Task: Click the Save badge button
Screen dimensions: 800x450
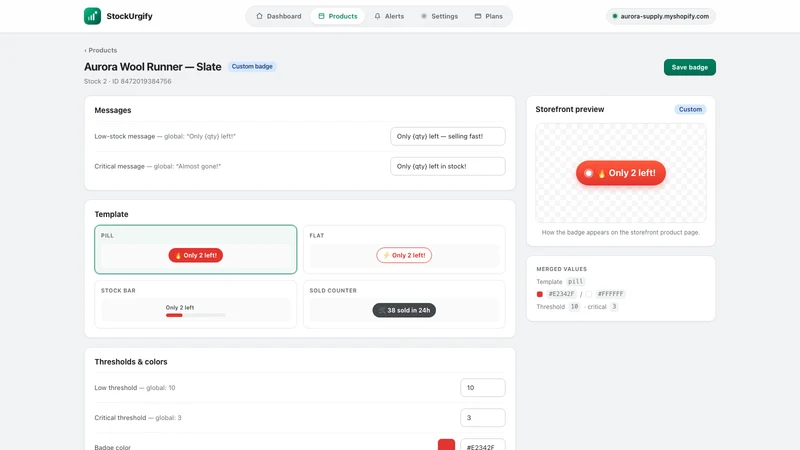Action: tap(689, 67)
